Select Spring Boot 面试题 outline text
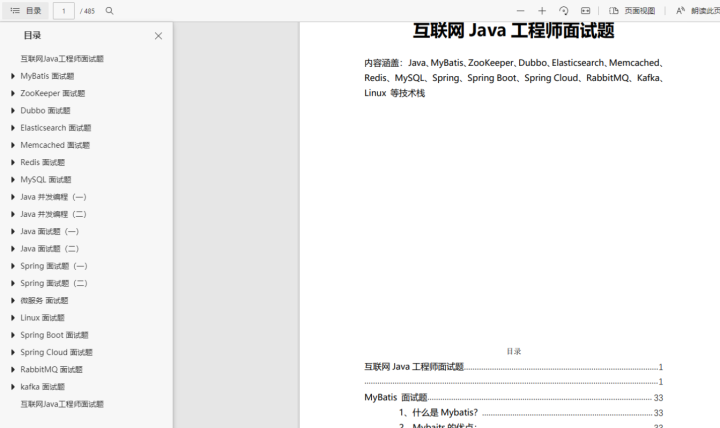The height and width of the screenshot is (428, 720). pyautogui.click(x=54, y=335)
